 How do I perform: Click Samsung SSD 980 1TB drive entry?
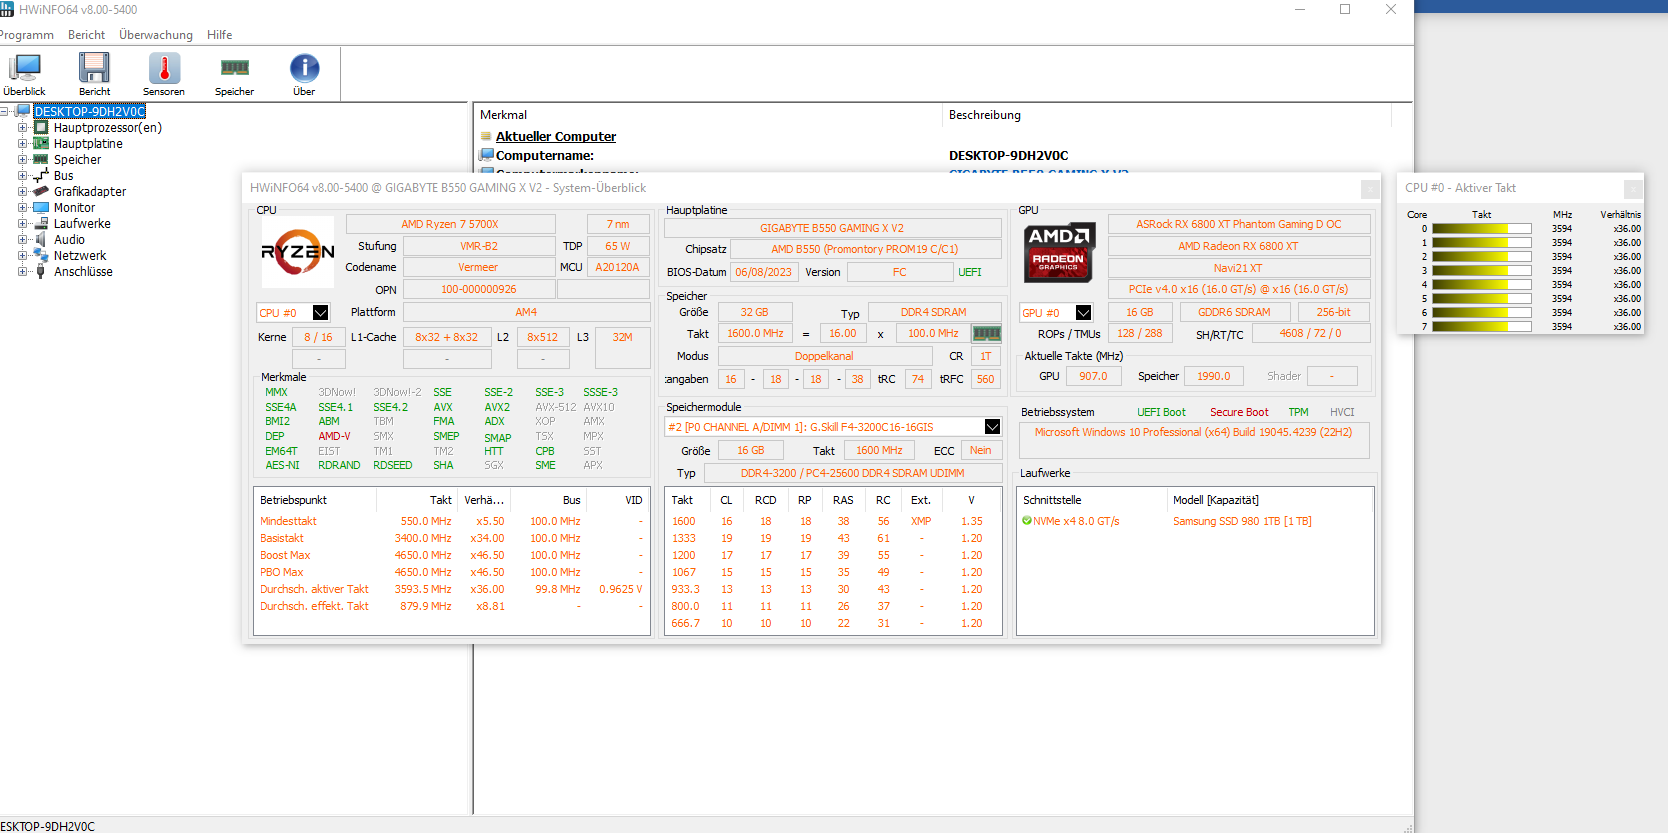point(1242,521)
